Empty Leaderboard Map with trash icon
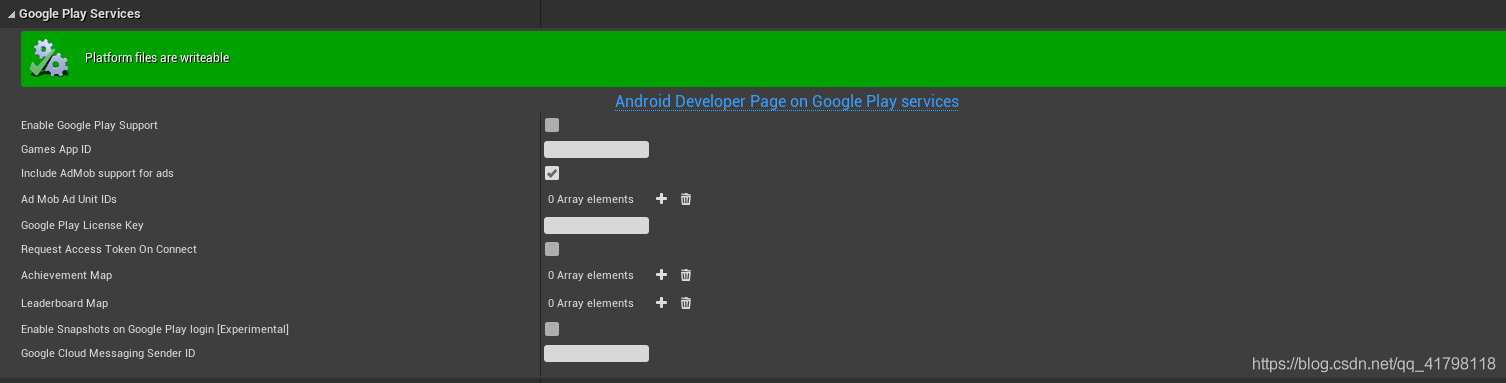 tap(685, 303)
